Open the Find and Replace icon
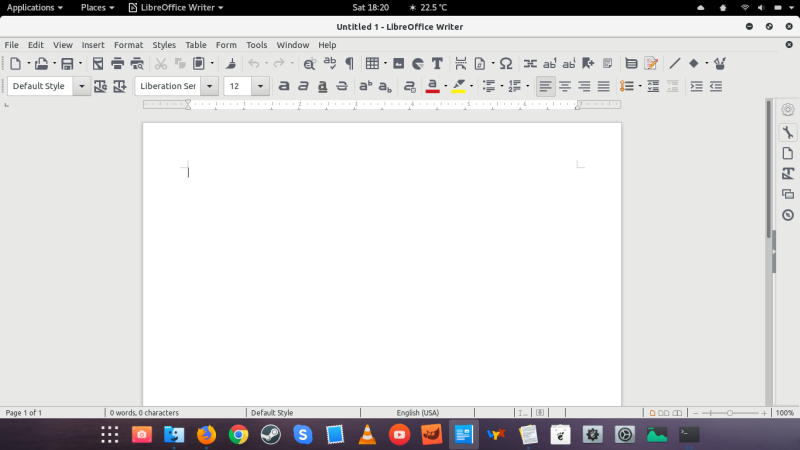800x450 pixels. [x=309, y=63]
